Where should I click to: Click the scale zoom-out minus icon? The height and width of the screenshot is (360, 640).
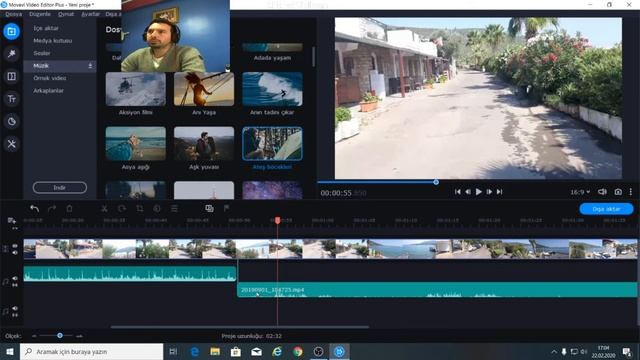tap(34, 336)
